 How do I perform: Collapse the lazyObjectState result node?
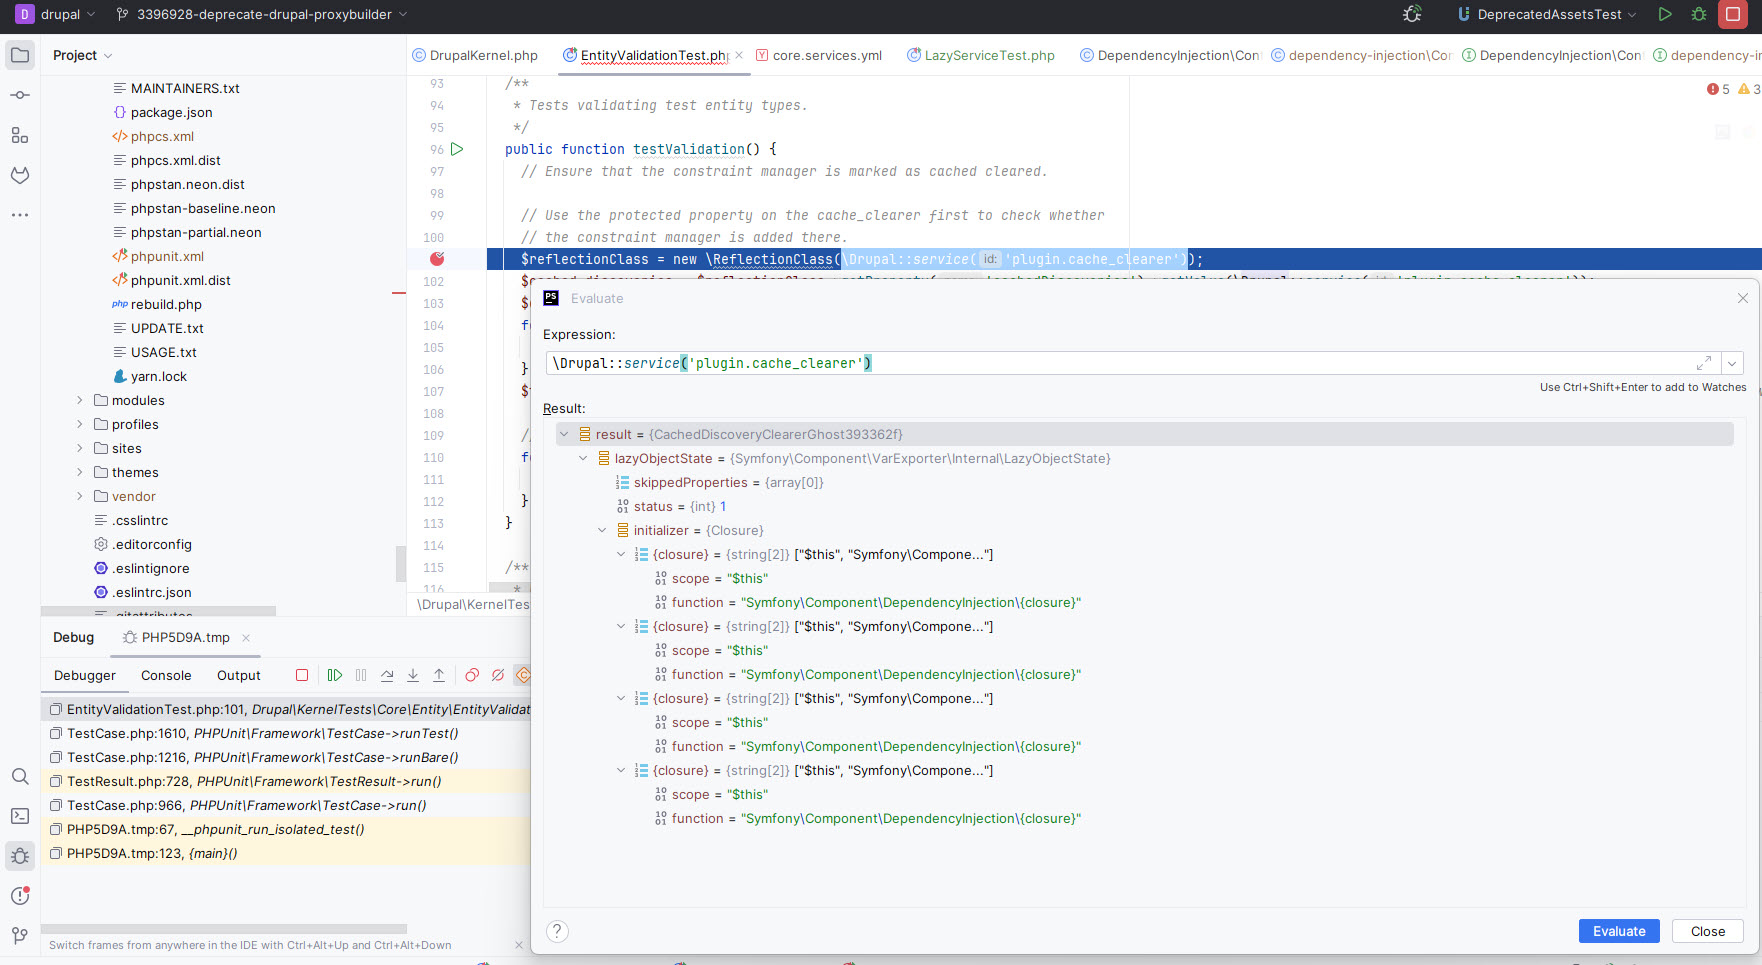click(x=583, y=458)
